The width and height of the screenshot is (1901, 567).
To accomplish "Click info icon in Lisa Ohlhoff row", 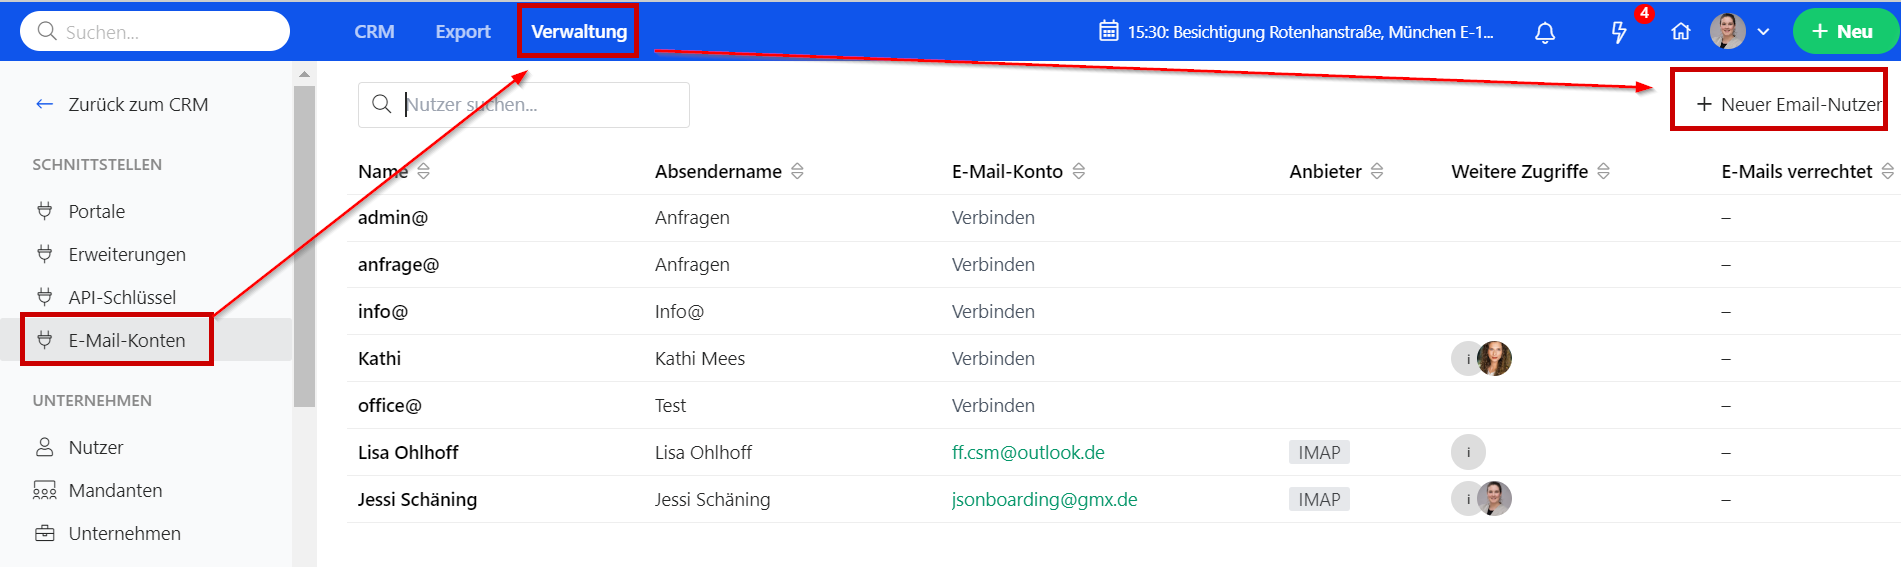I will (1468, 452).
